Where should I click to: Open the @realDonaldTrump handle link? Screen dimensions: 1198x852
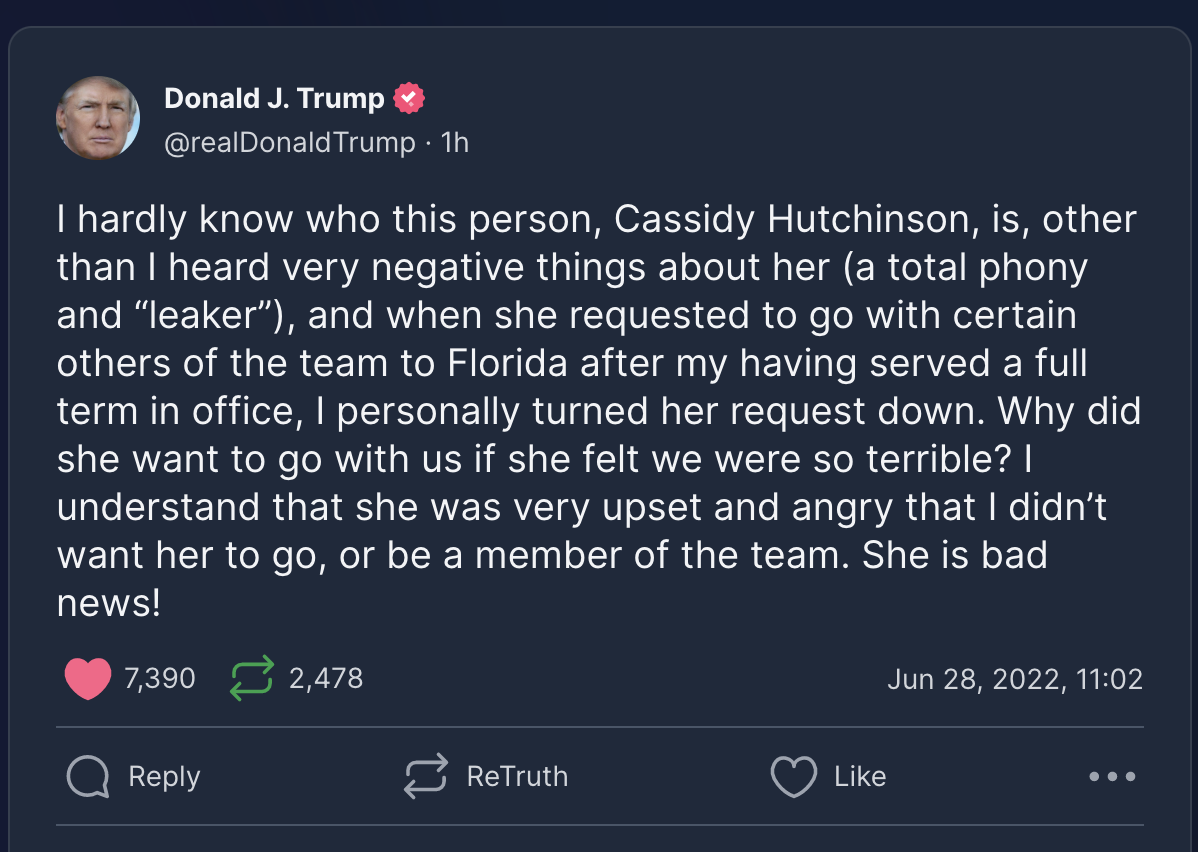[290, 142]
